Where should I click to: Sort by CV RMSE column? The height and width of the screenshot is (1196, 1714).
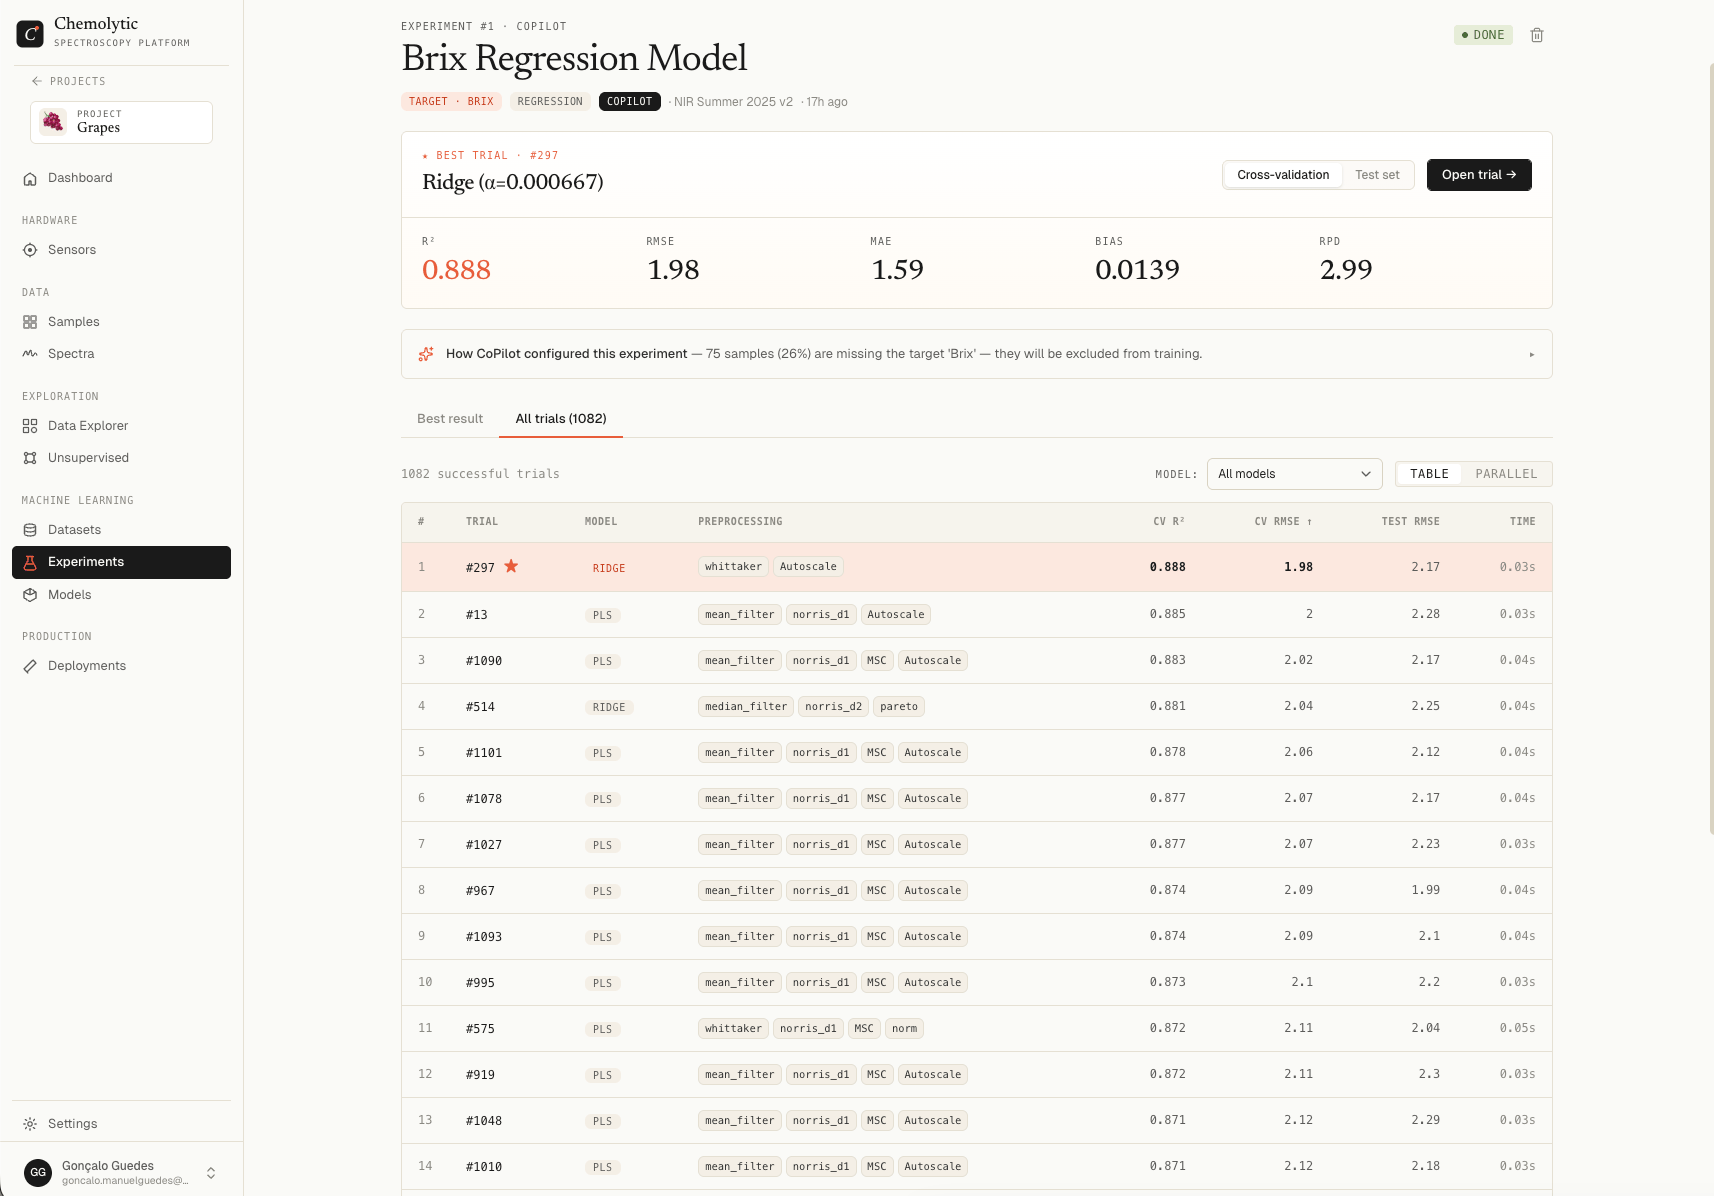click(1283, 522)
